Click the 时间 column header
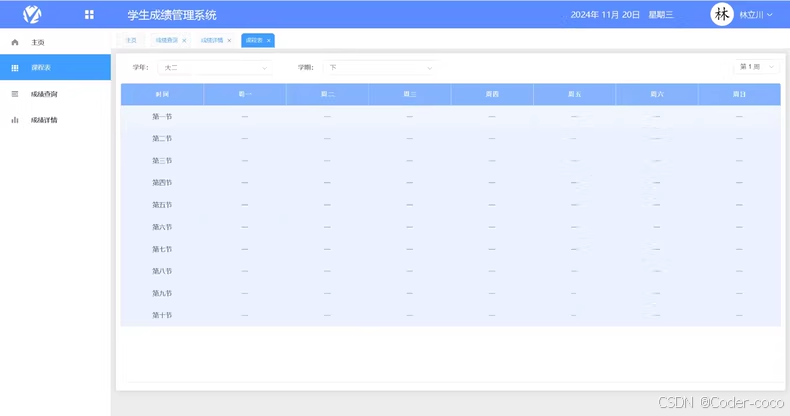Viewport: 790px width, 416px height. pos(162,94)
